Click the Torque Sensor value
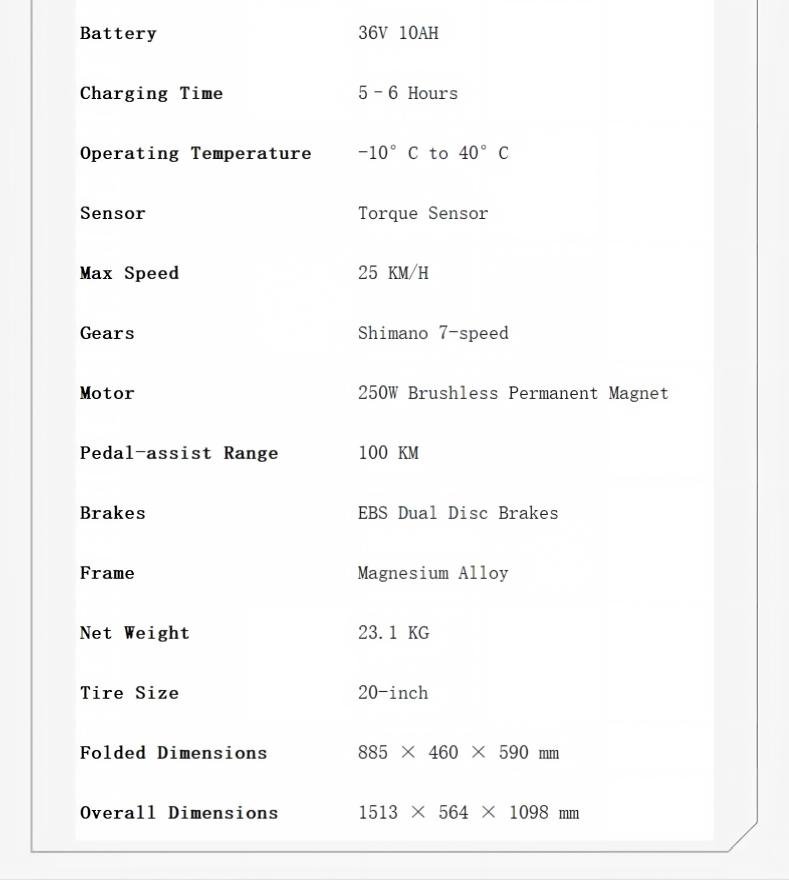This screenshot has width=789, height=880. [x=423, y=214]
